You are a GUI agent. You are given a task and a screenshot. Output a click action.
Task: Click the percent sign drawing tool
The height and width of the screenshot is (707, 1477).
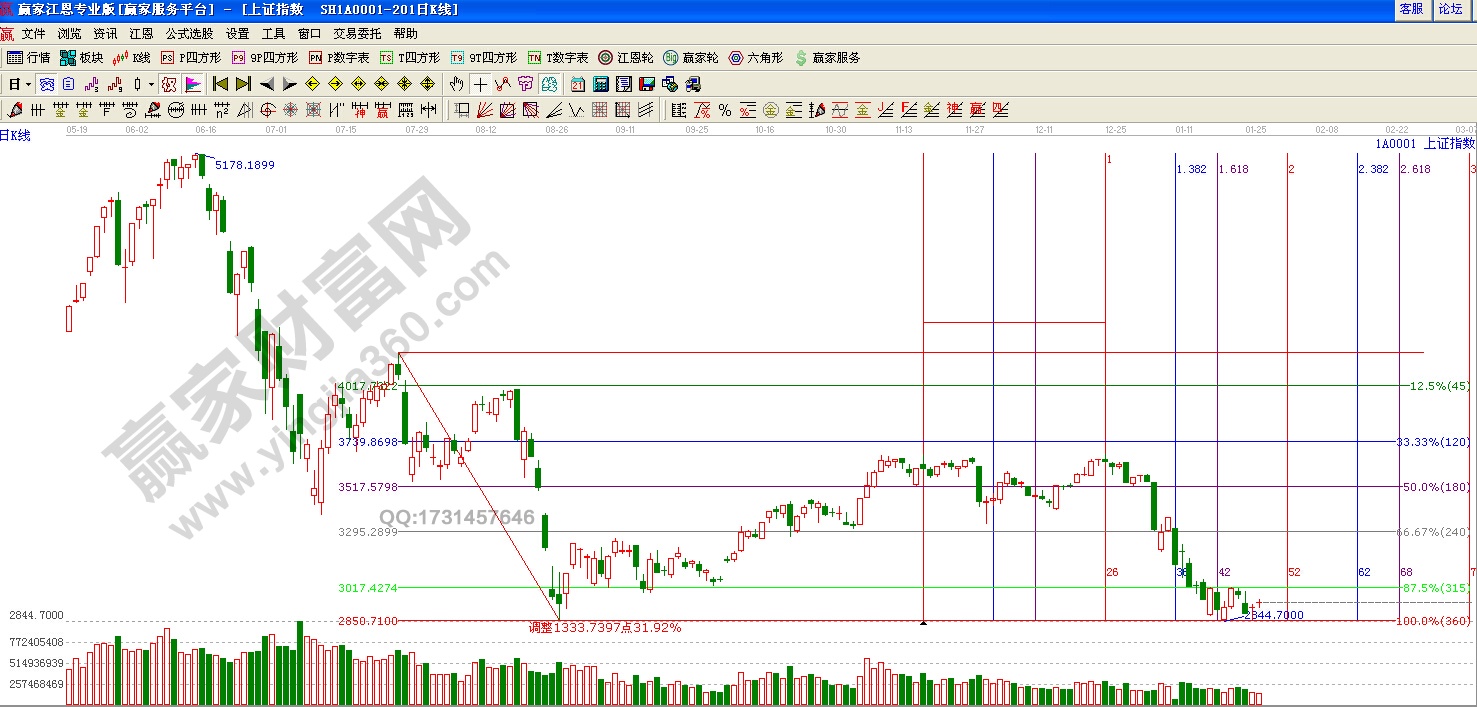[x=724, y=110]
